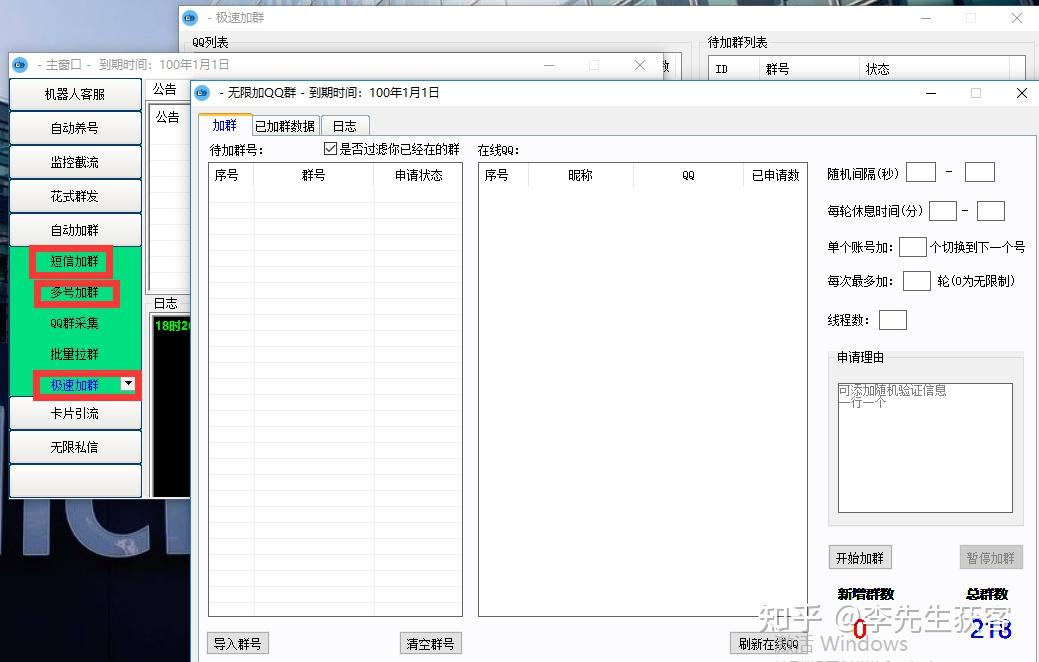Click the 总群数 count value
The width and height of the screenshot is (1039, 662).
(990, 628)
